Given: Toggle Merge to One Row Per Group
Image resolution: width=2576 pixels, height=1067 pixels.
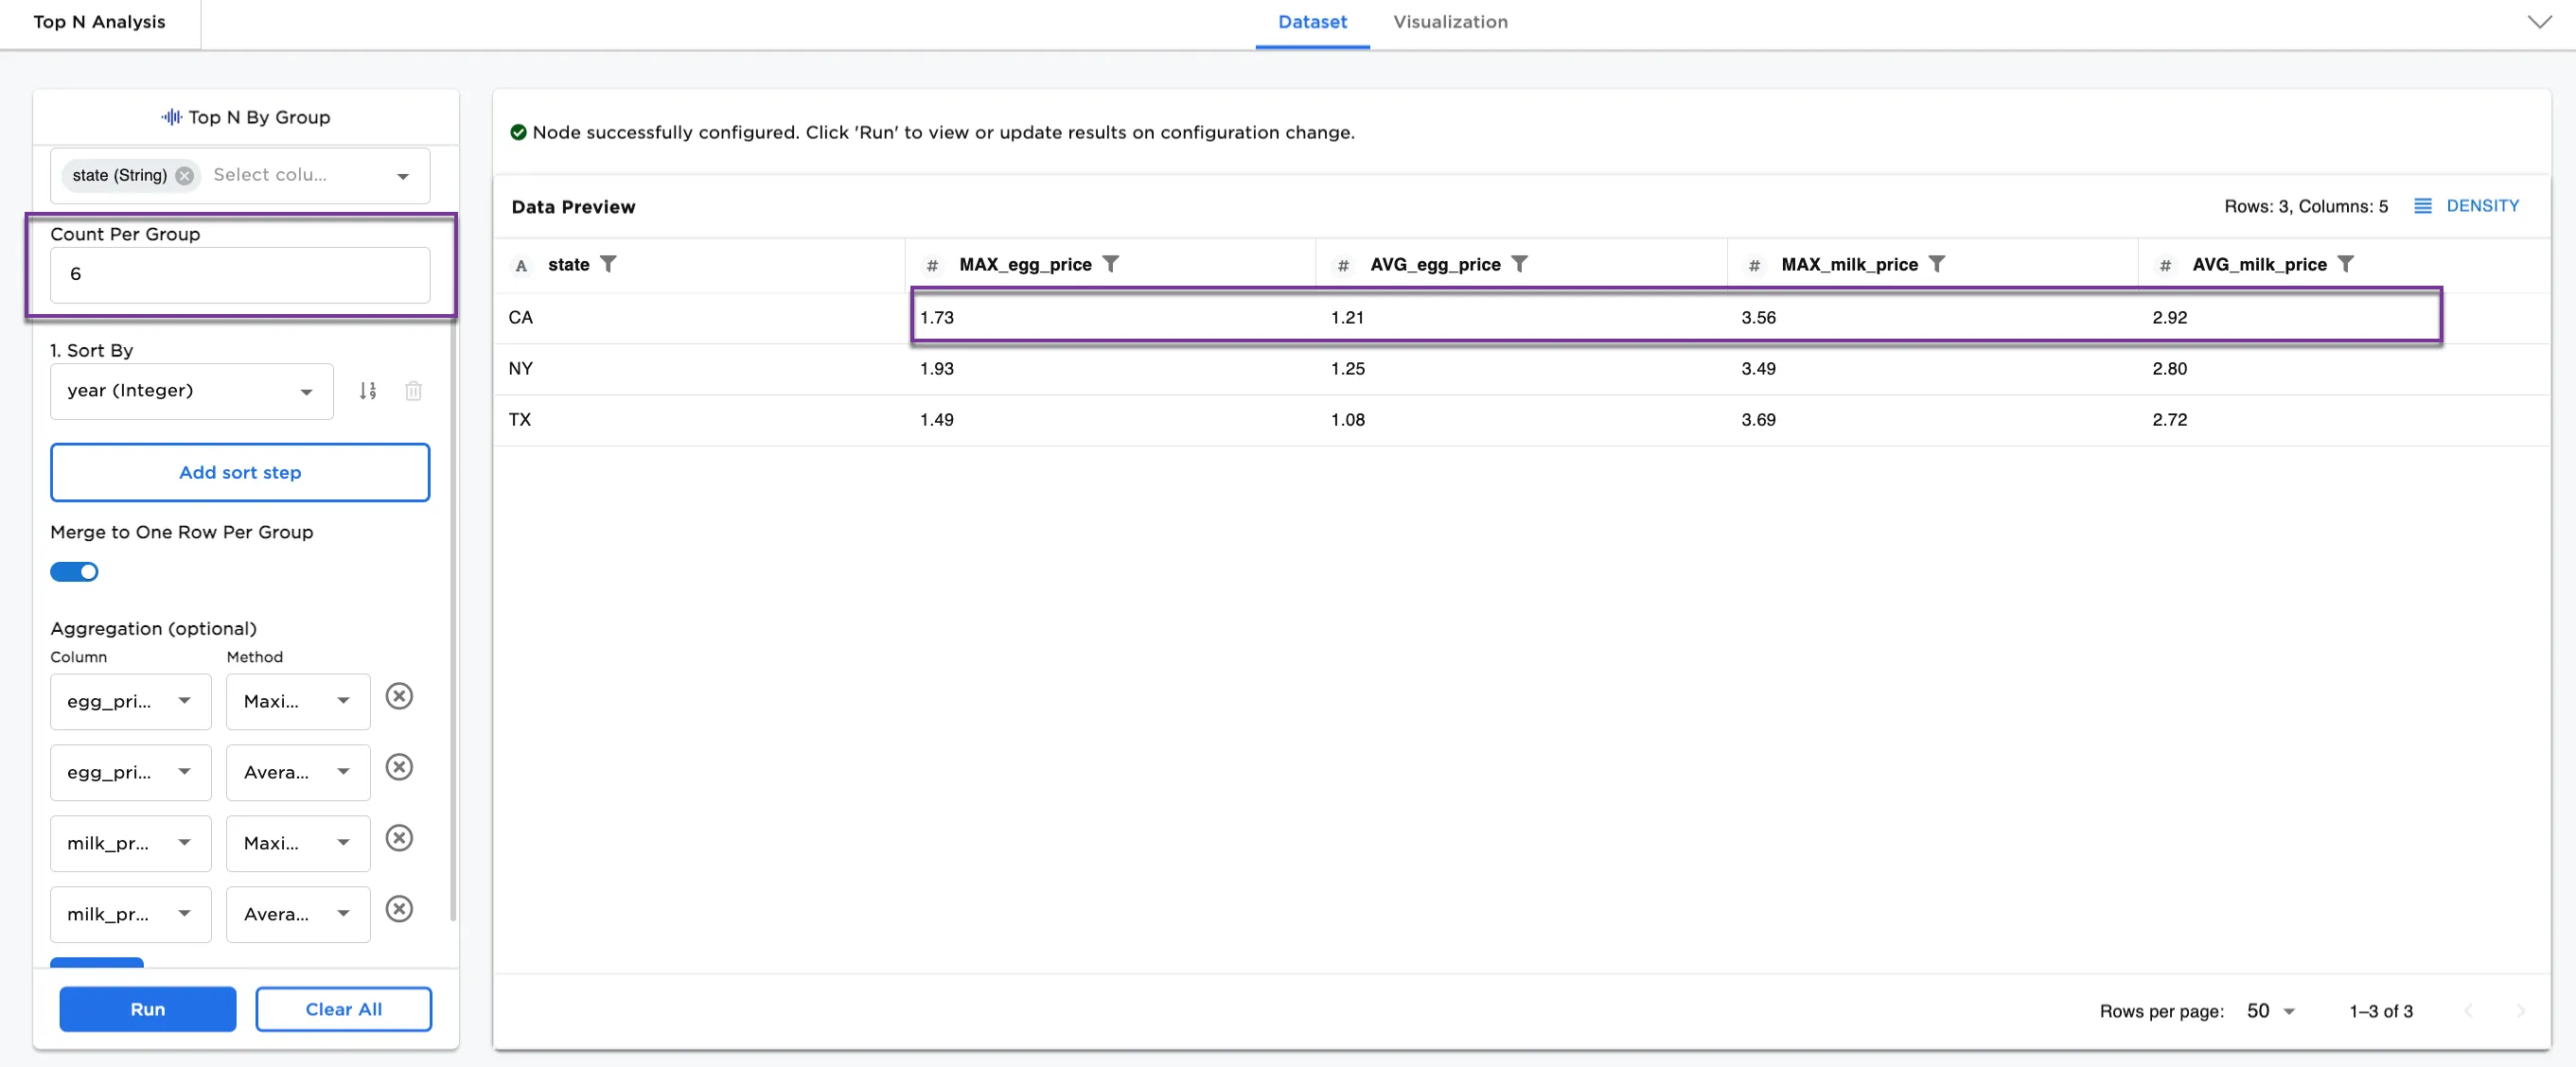Looking at the screenshot, I should [74, 572].
